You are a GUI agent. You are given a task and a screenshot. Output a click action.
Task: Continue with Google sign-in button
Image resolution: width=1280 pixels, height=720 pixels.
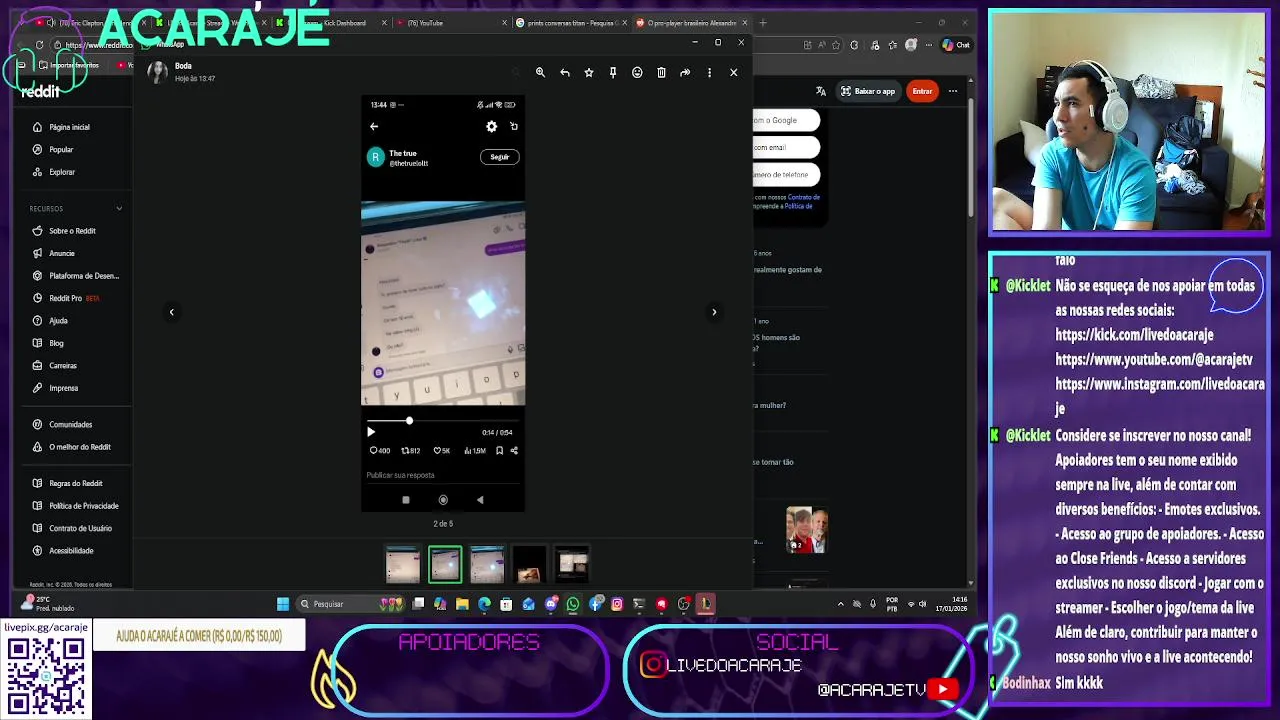click(x=786, y=120)
